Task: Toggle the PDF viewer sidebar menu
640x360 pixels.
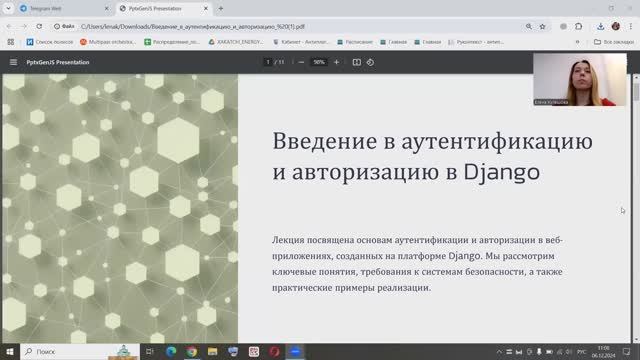Action: point(13,62)
